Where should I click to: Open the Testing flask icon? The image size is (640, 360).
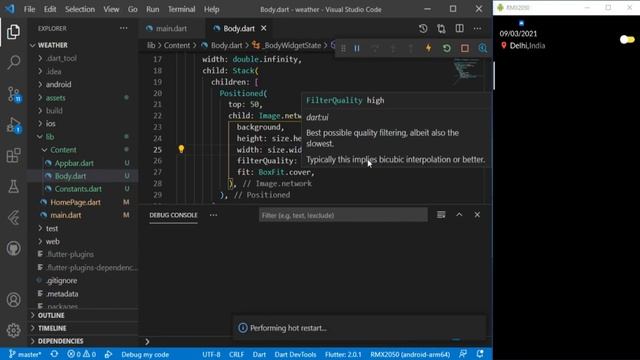coord(13,187)
